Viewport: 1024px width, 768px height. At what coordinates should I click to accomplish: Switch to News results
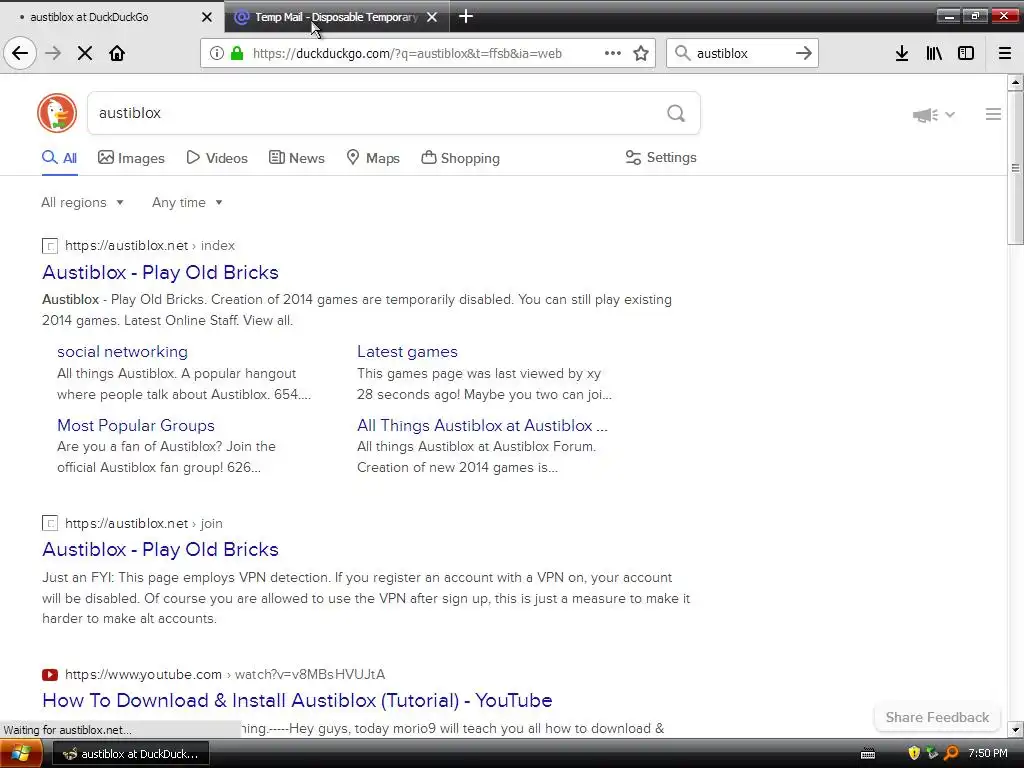[x=296, y=158]
